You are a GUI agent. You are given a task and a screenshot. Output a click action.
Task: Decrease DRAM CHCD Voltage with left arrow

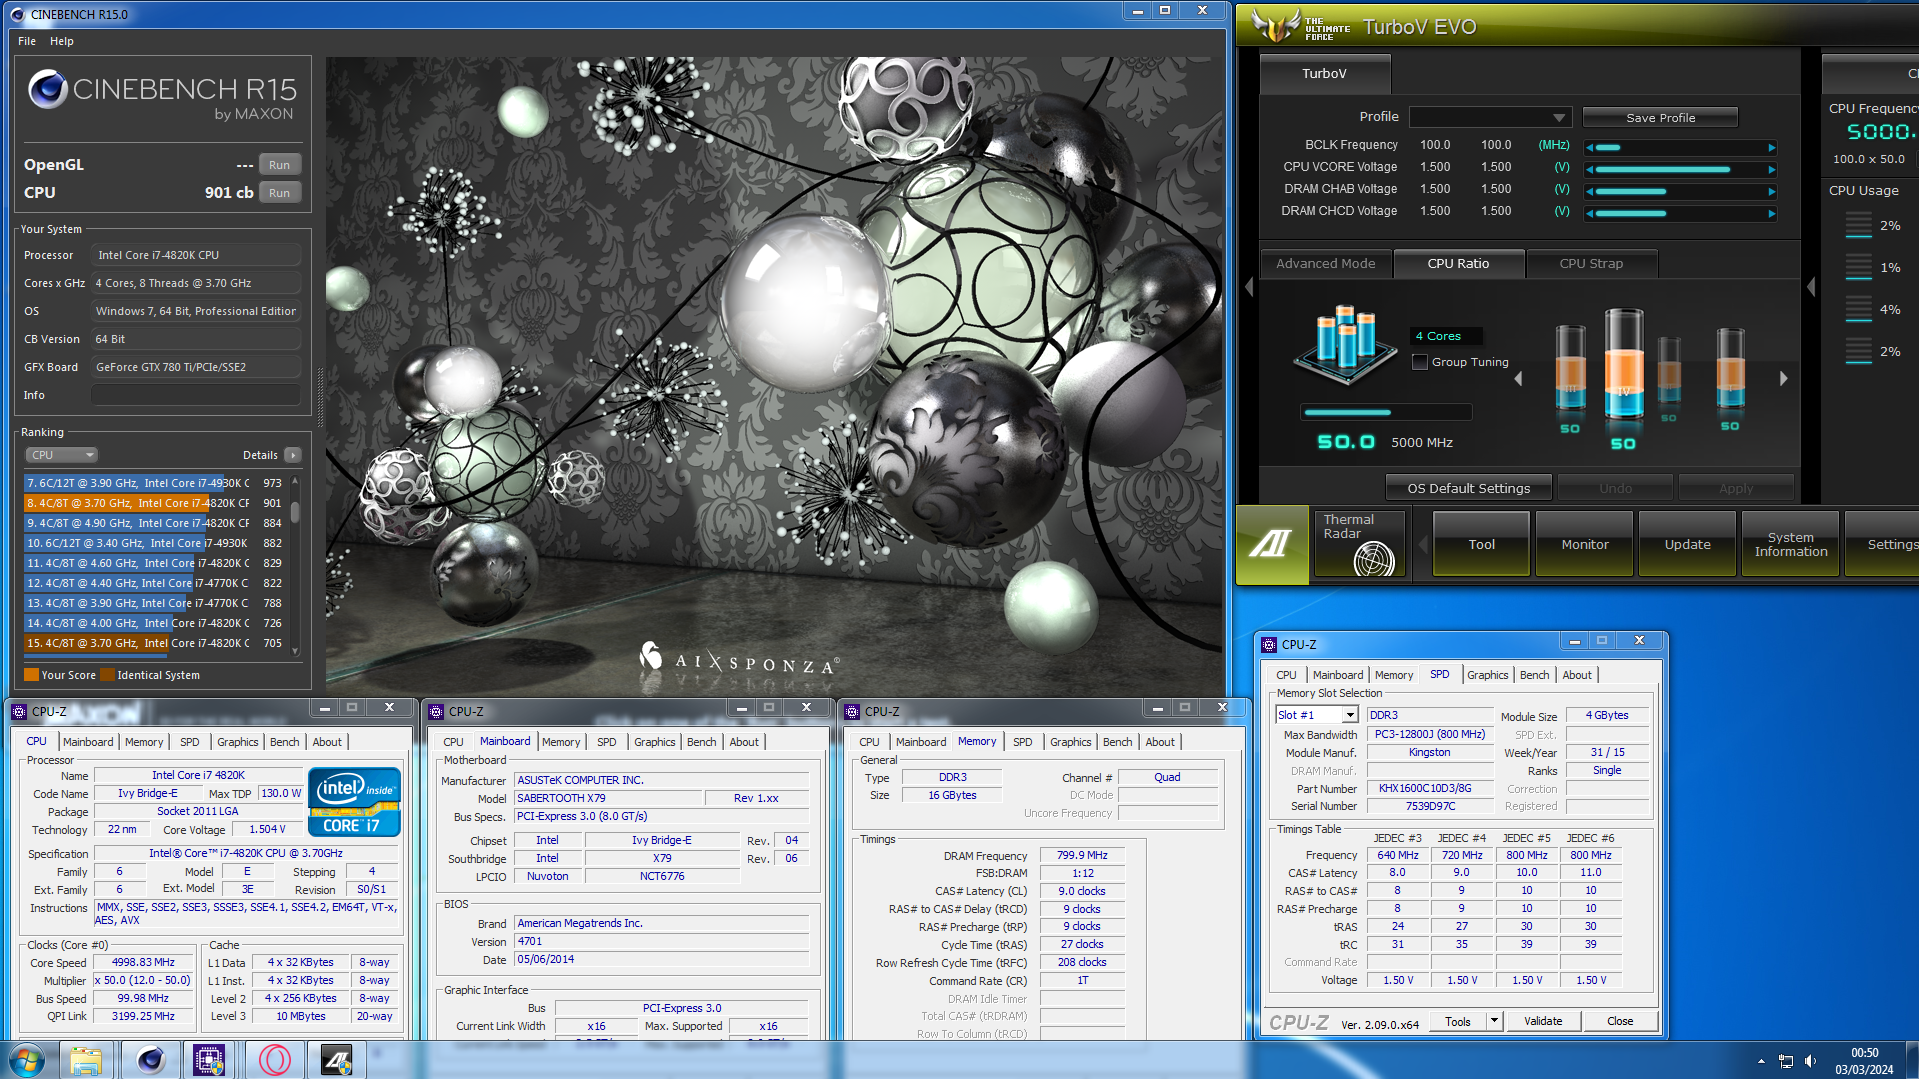coord(1590,213)
